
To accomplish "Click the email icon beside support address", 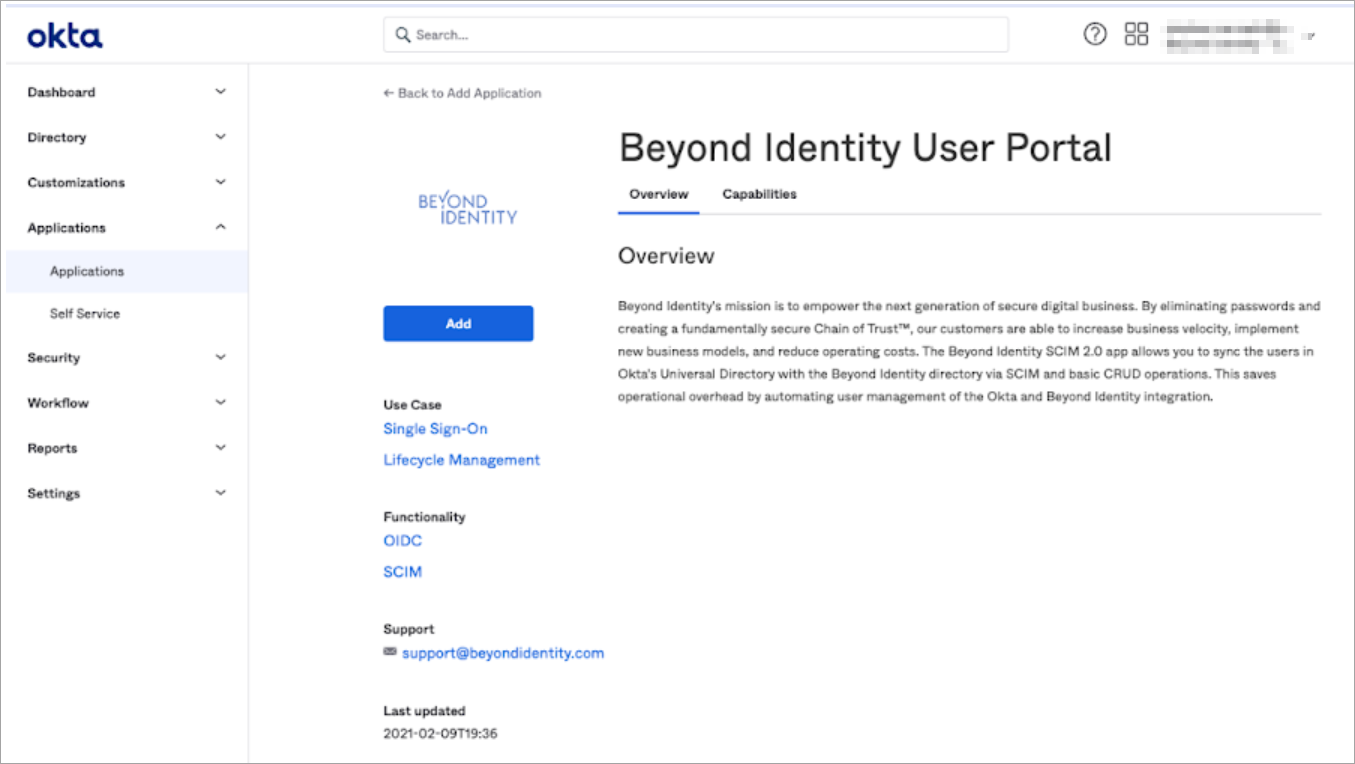I will click(388, 652).
